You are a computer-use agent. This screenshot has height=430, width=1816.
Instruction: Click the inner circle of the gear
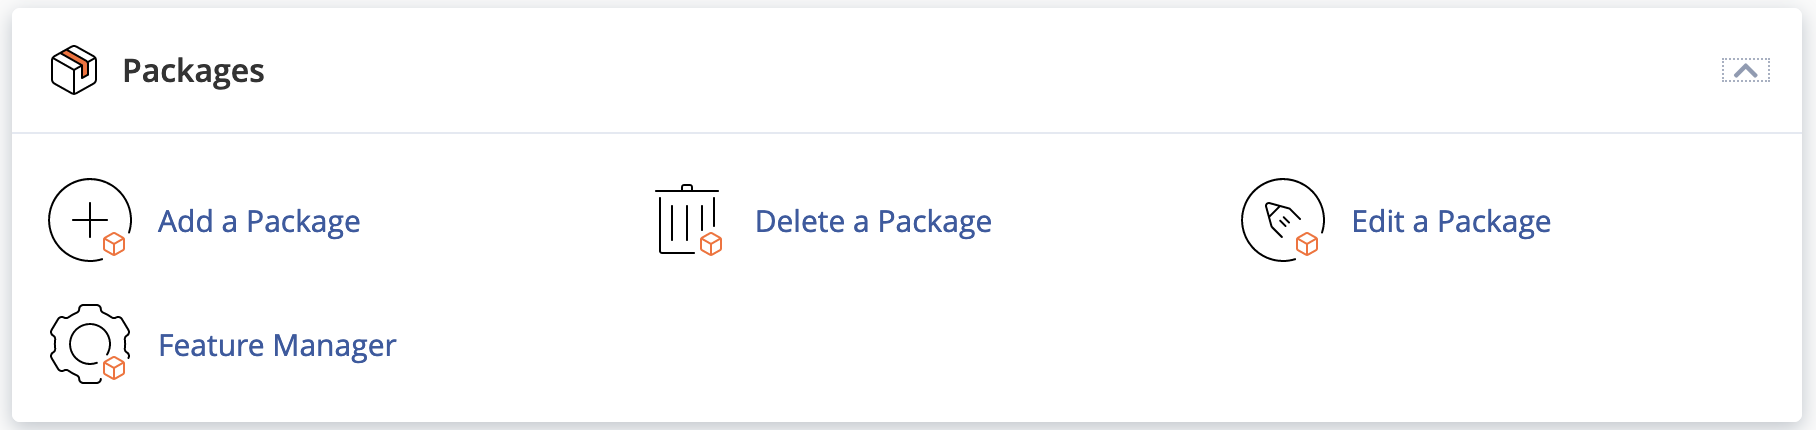[x=88, y=344]
